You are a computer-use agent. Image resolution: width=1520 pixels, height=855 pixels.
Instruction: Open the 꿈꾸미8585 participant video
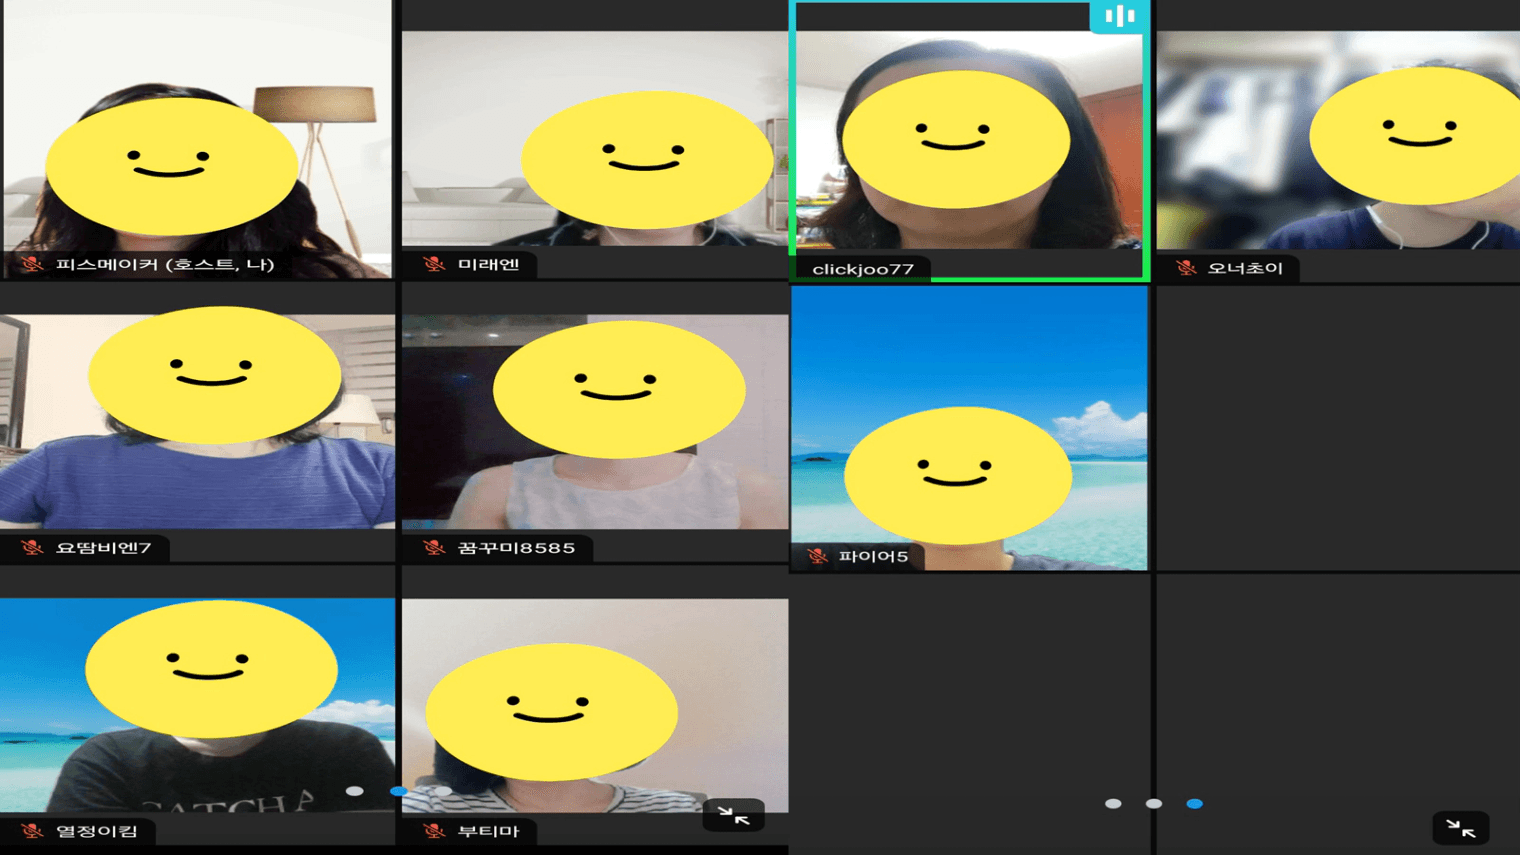[594, 421]
